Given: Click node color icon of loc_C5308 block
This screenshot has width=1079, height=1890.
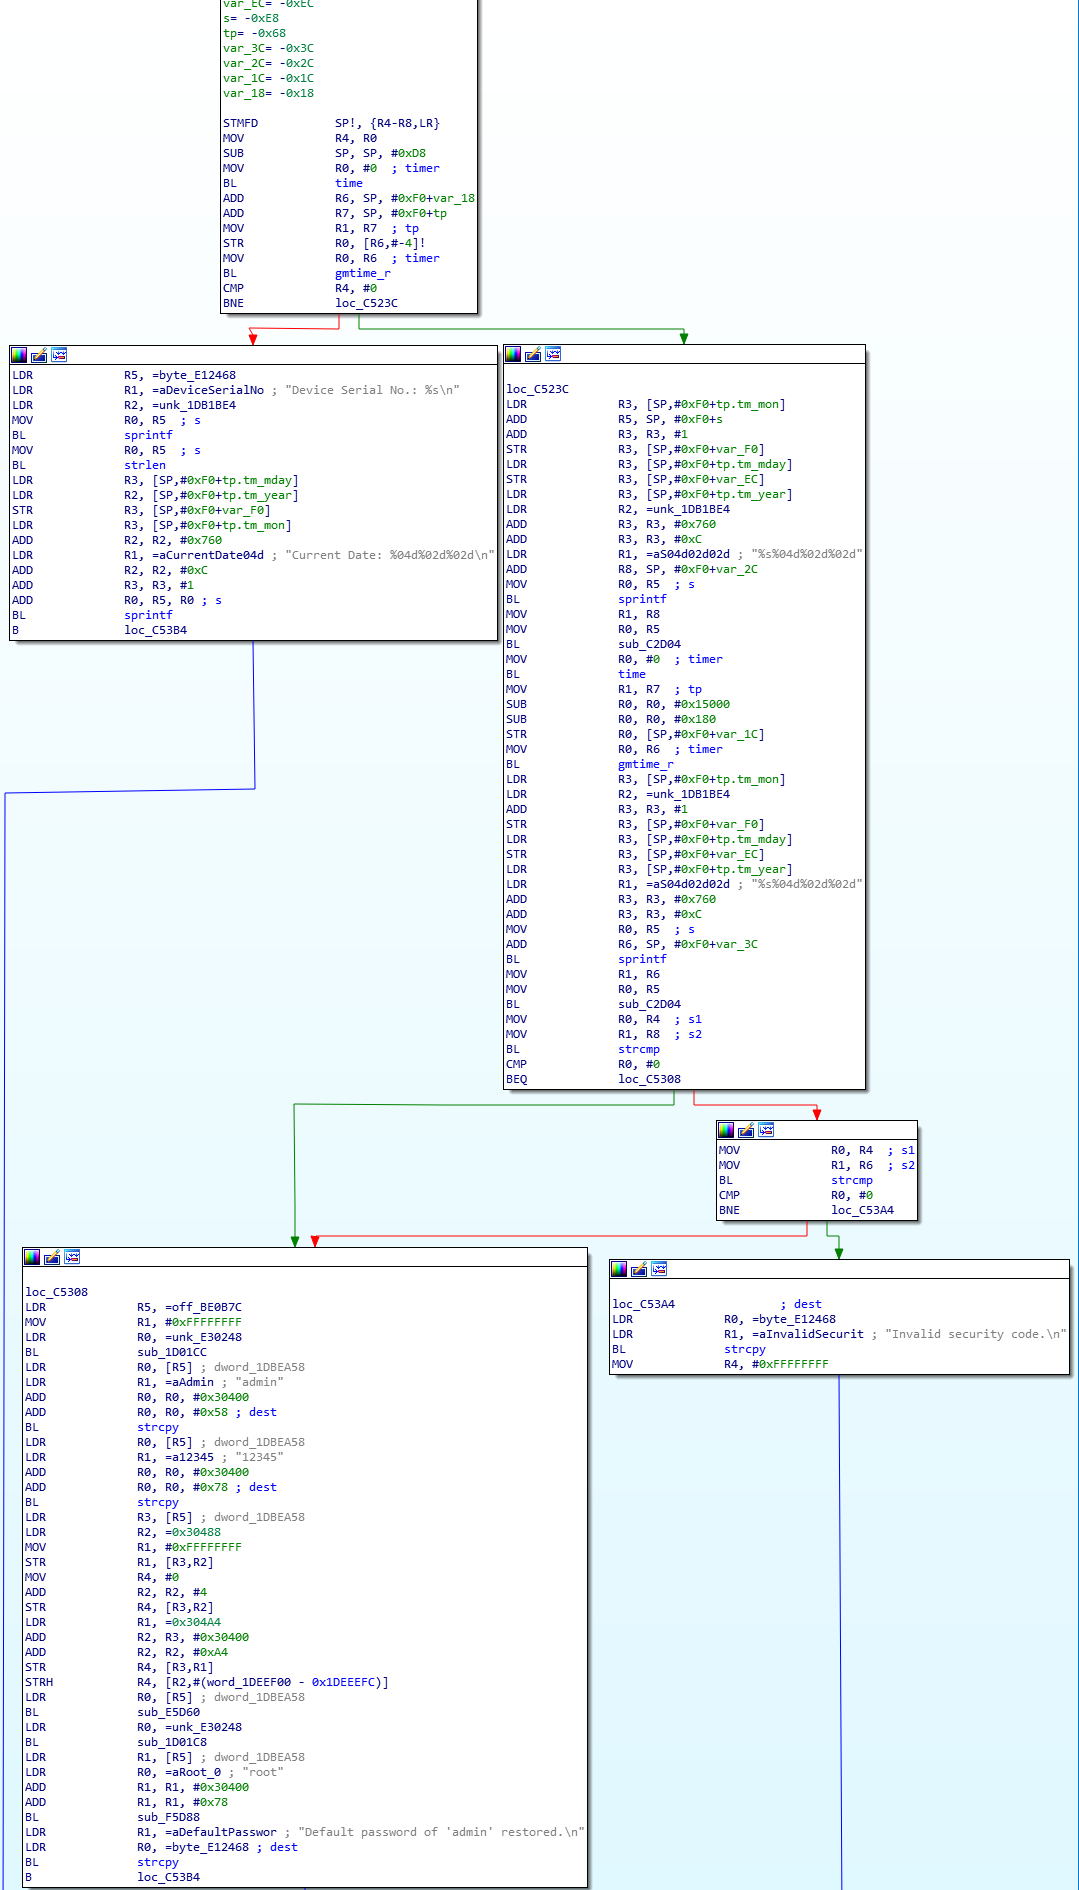Looking at the screenshot, I should [32, 1257].
